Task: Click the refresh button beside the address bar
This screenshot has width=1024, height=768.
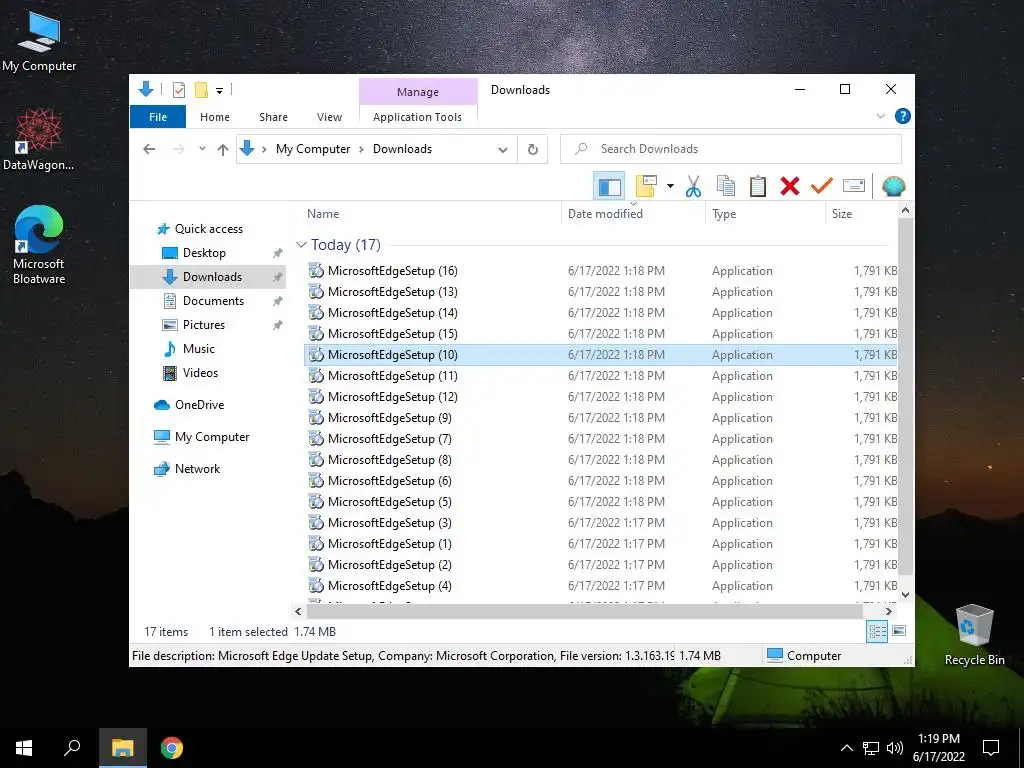Action: click(533, 150)
